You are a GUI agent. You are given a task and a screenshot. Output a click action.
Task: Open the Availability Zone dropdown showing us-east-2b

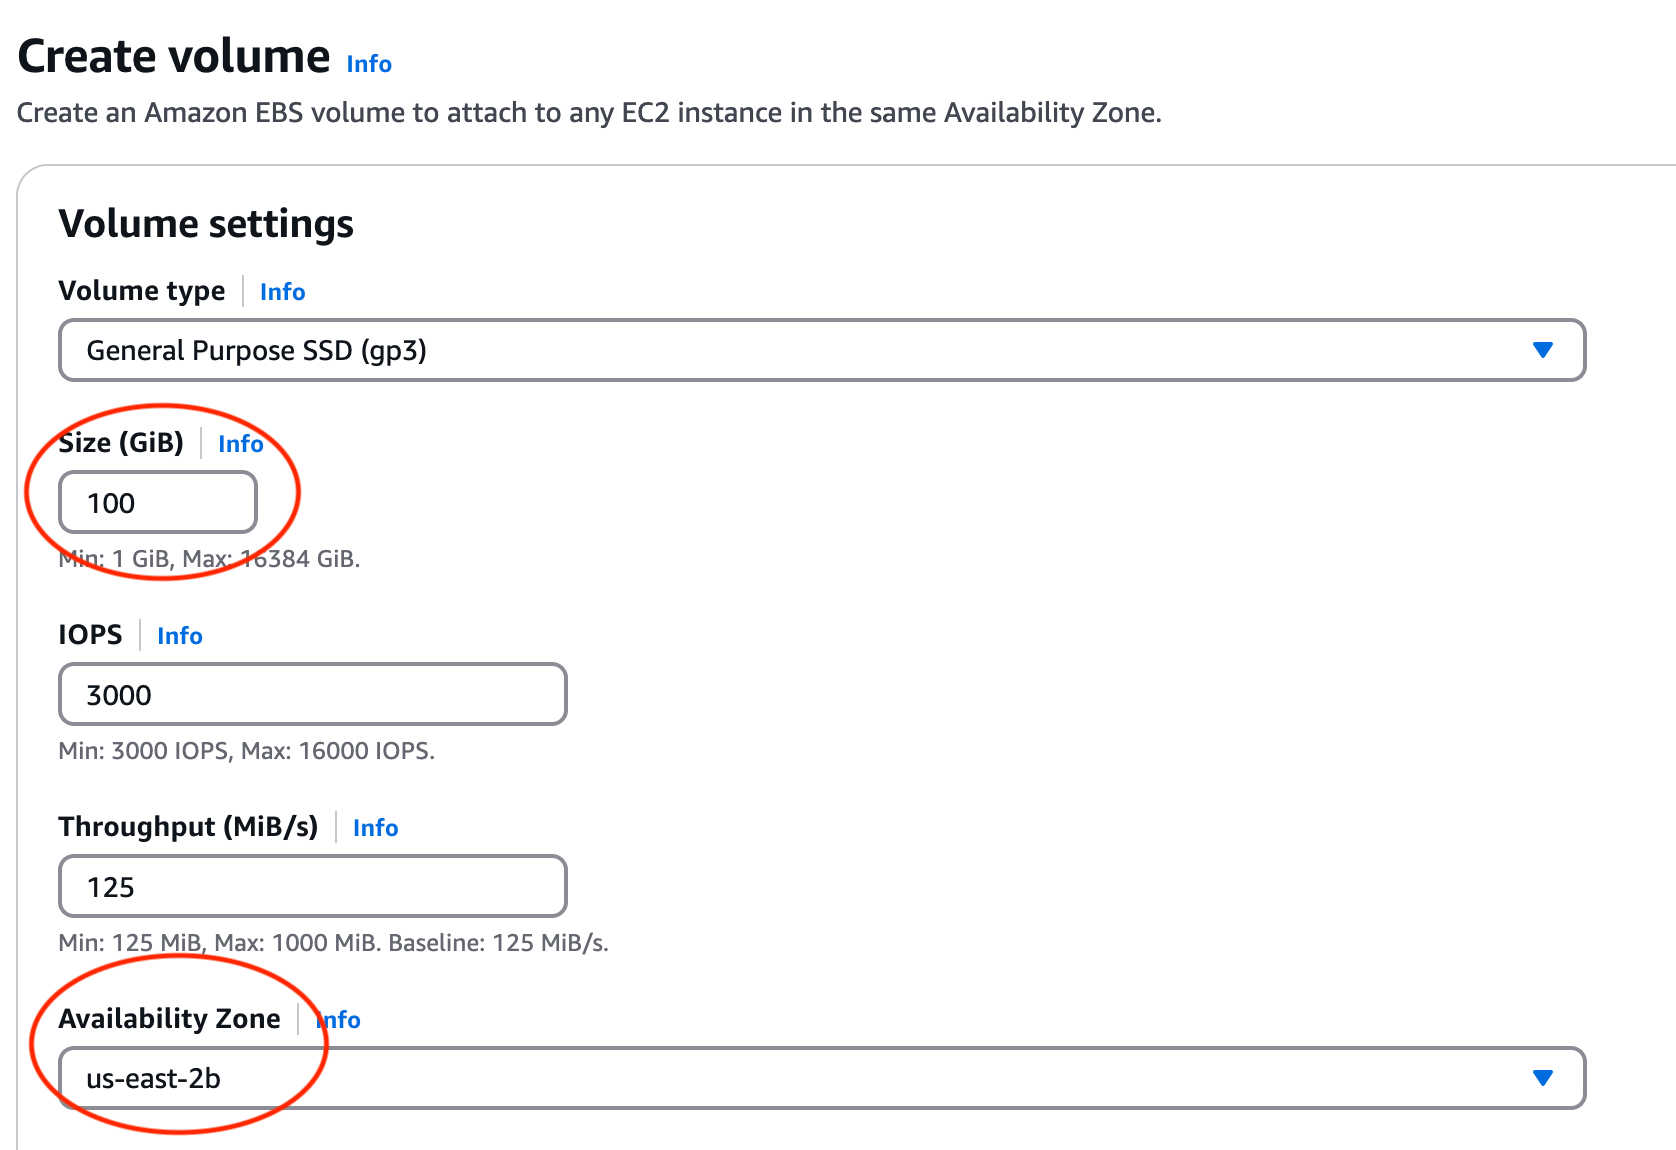pyautogui.click(x=822, y=1078)
